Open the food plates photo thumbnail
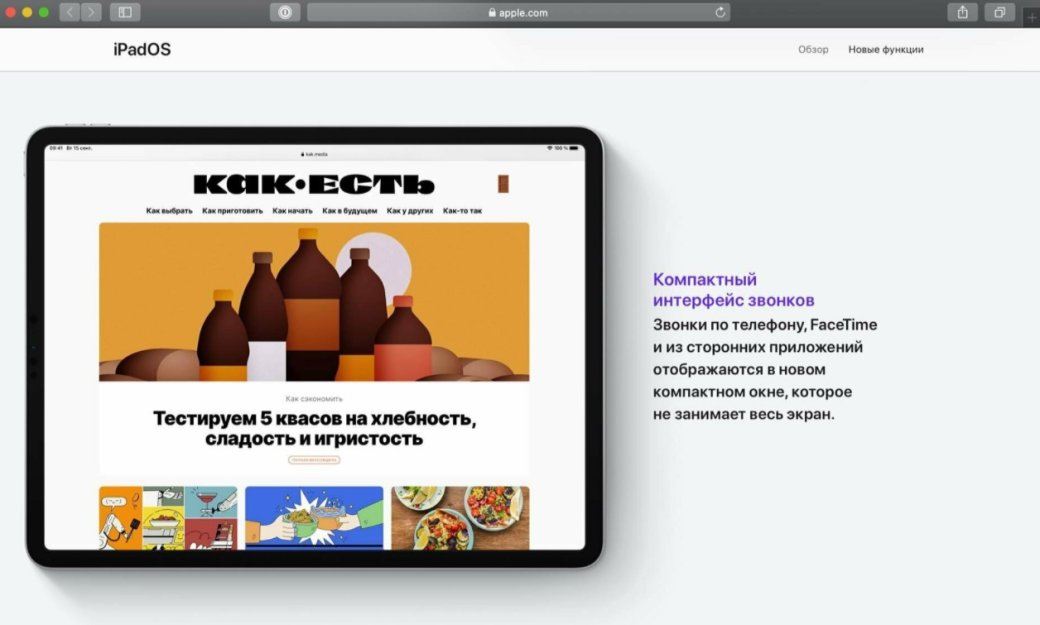 [x=460, y=518]
